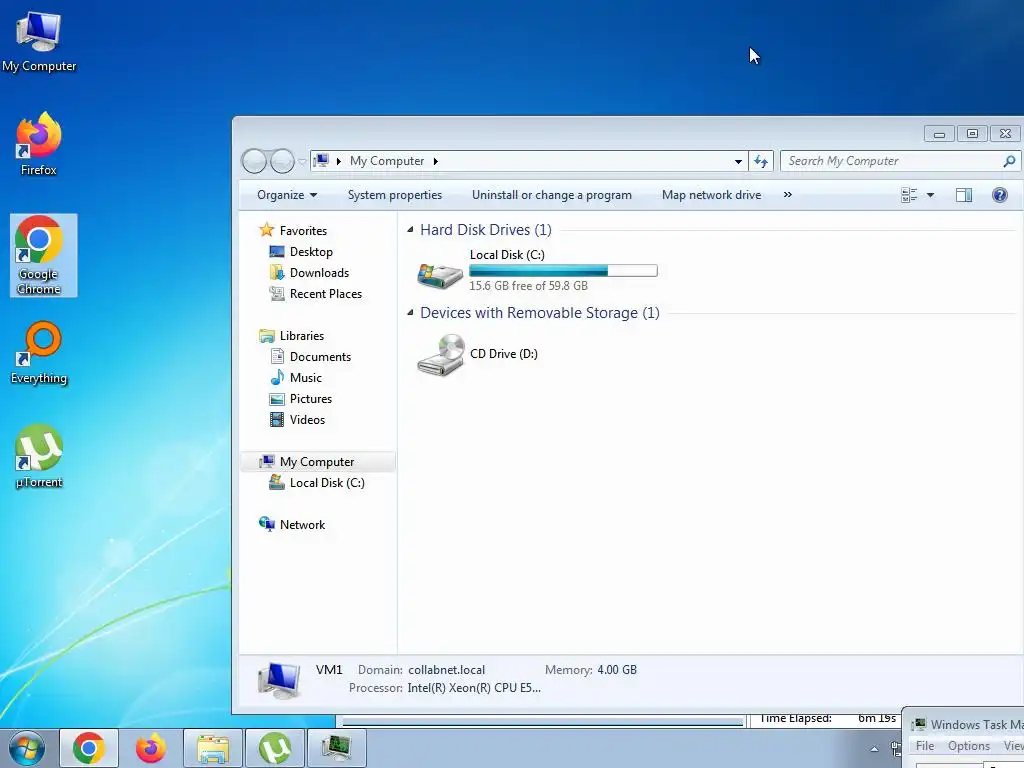The height and width of the screenshot is (768, 1024).
Task: Click the Local Disk (C:) usage bar
Action: 563,270
